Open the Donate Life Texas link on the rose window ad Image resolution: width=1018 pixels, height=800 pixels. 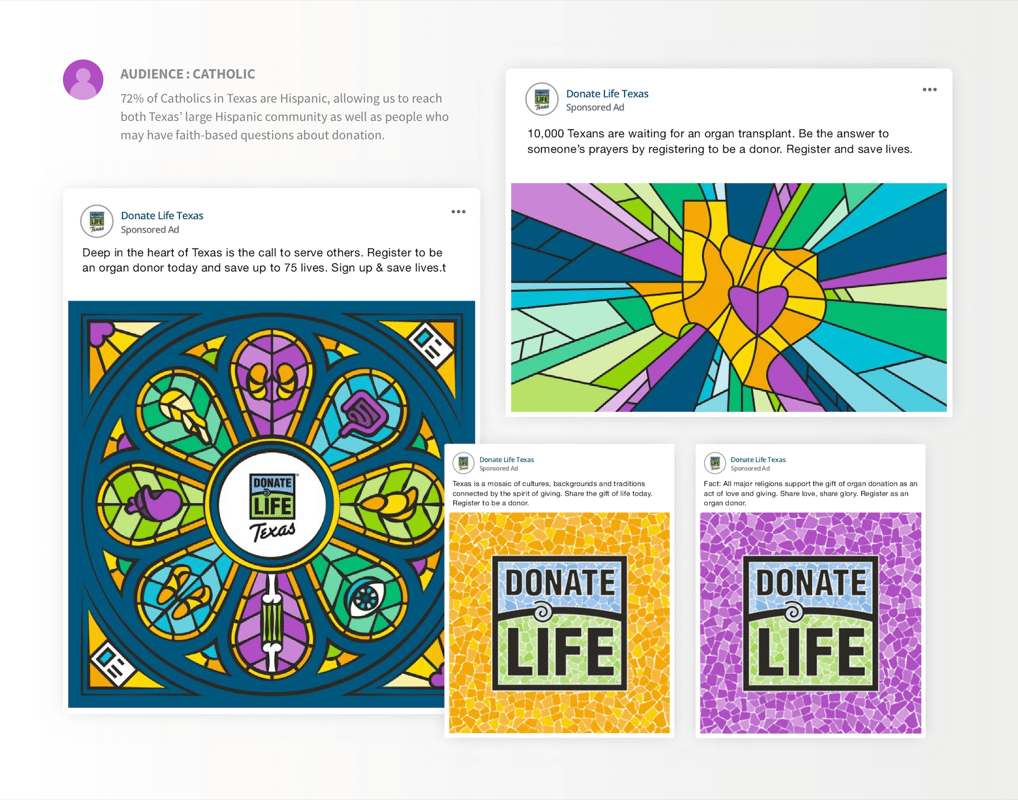pos(162,216)
